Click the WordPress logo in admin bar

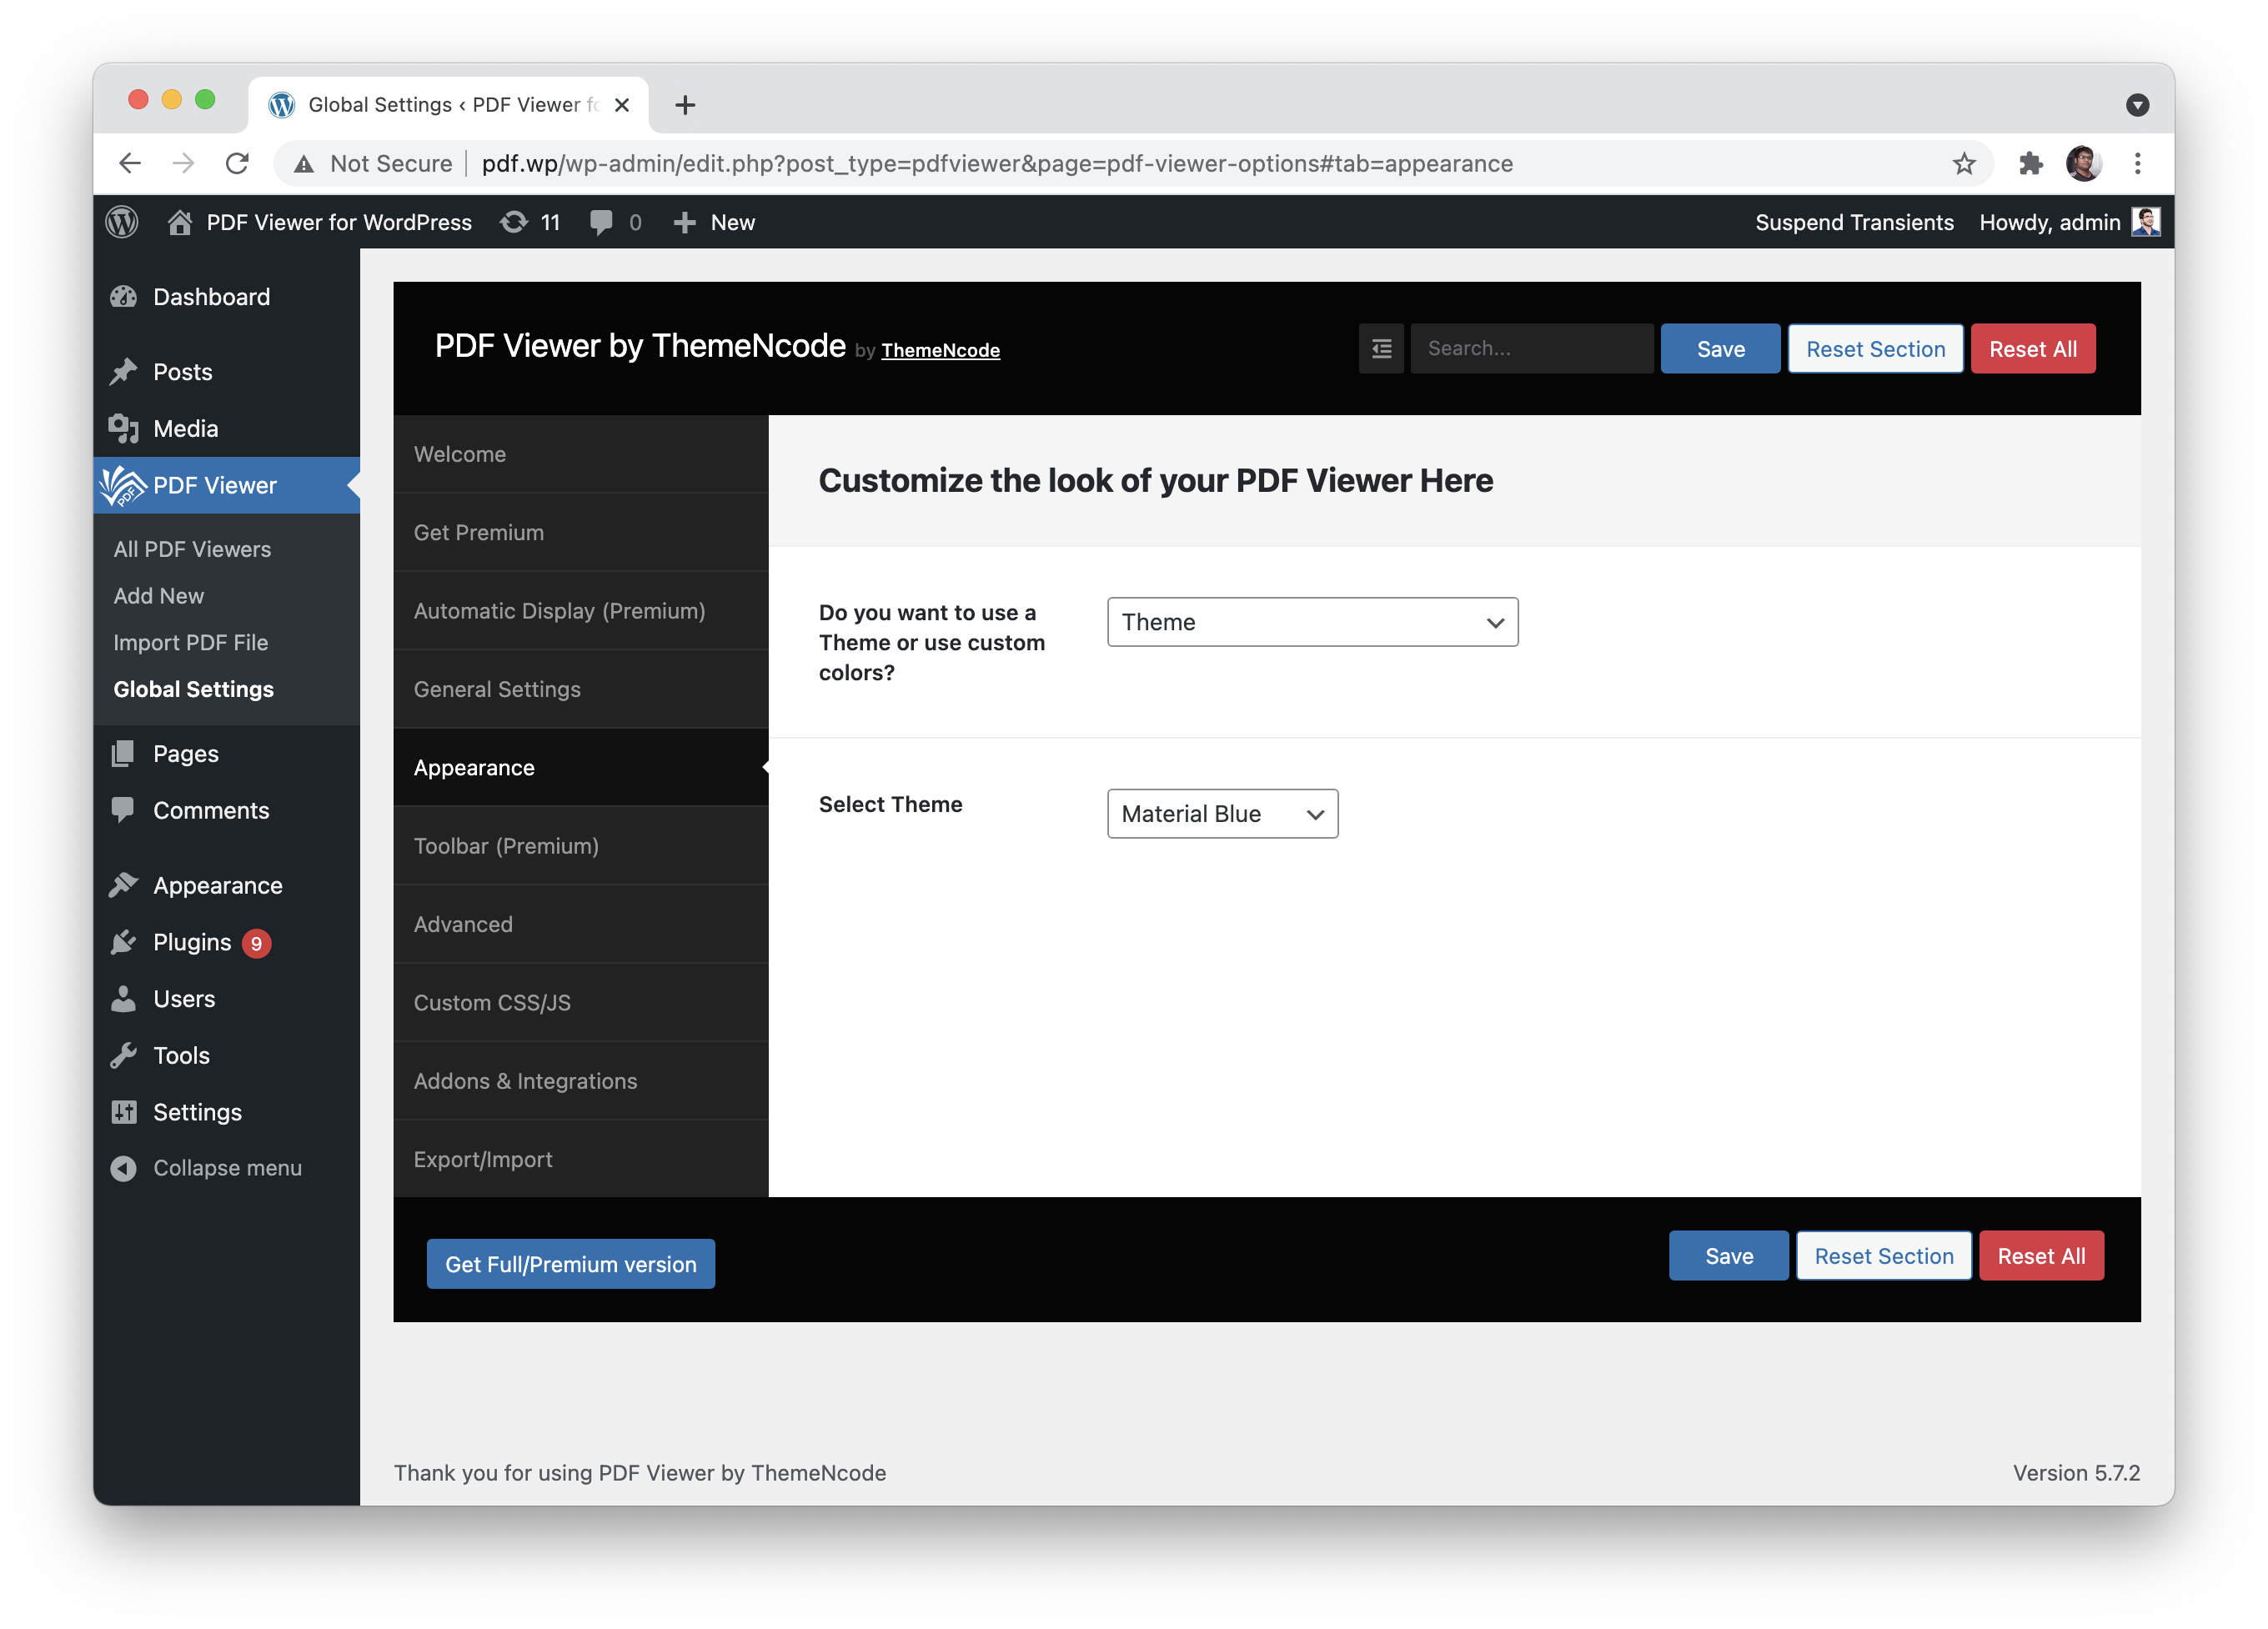(x=122, y=222)
